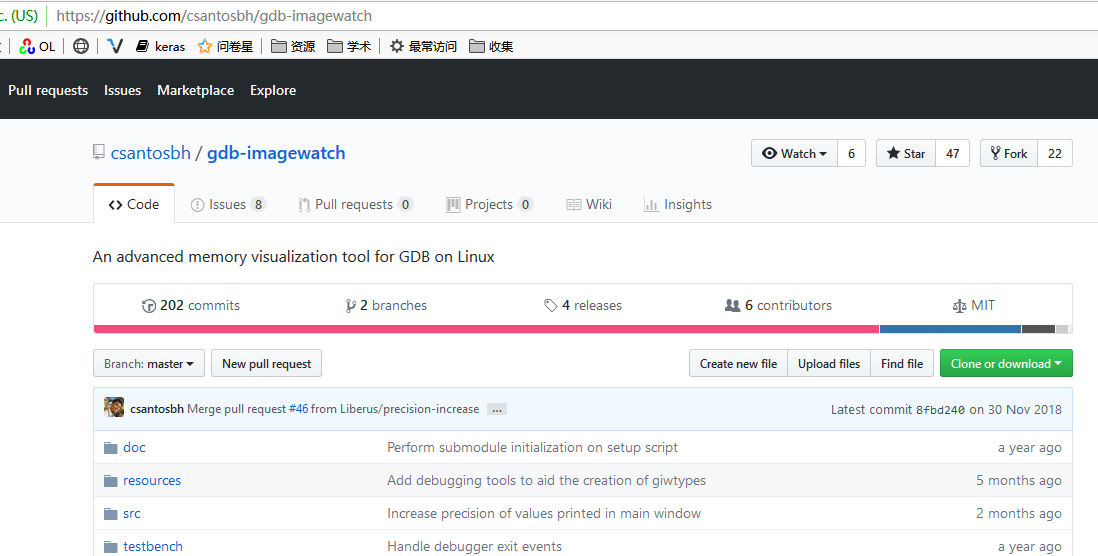Image resolution: width=1098 pixels, height=556 pixels.
Task: Open the Insights tab
Action: pos(678,204)
